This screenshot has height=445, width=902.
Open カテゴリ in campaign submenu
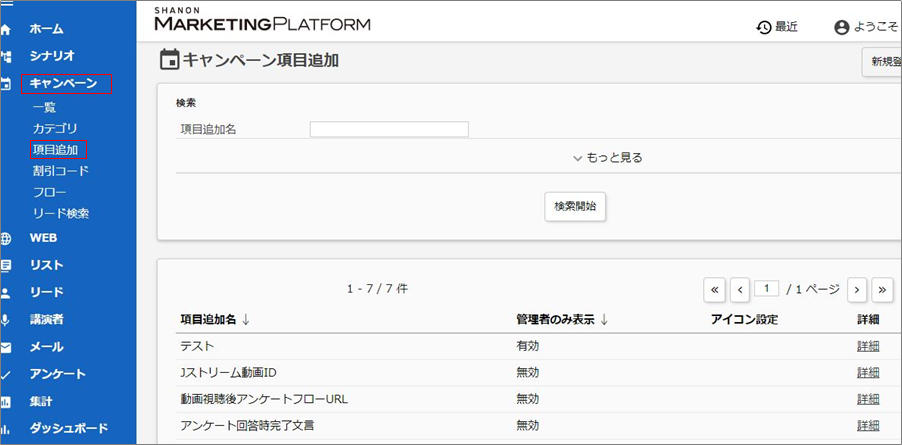tap(55, 129)
